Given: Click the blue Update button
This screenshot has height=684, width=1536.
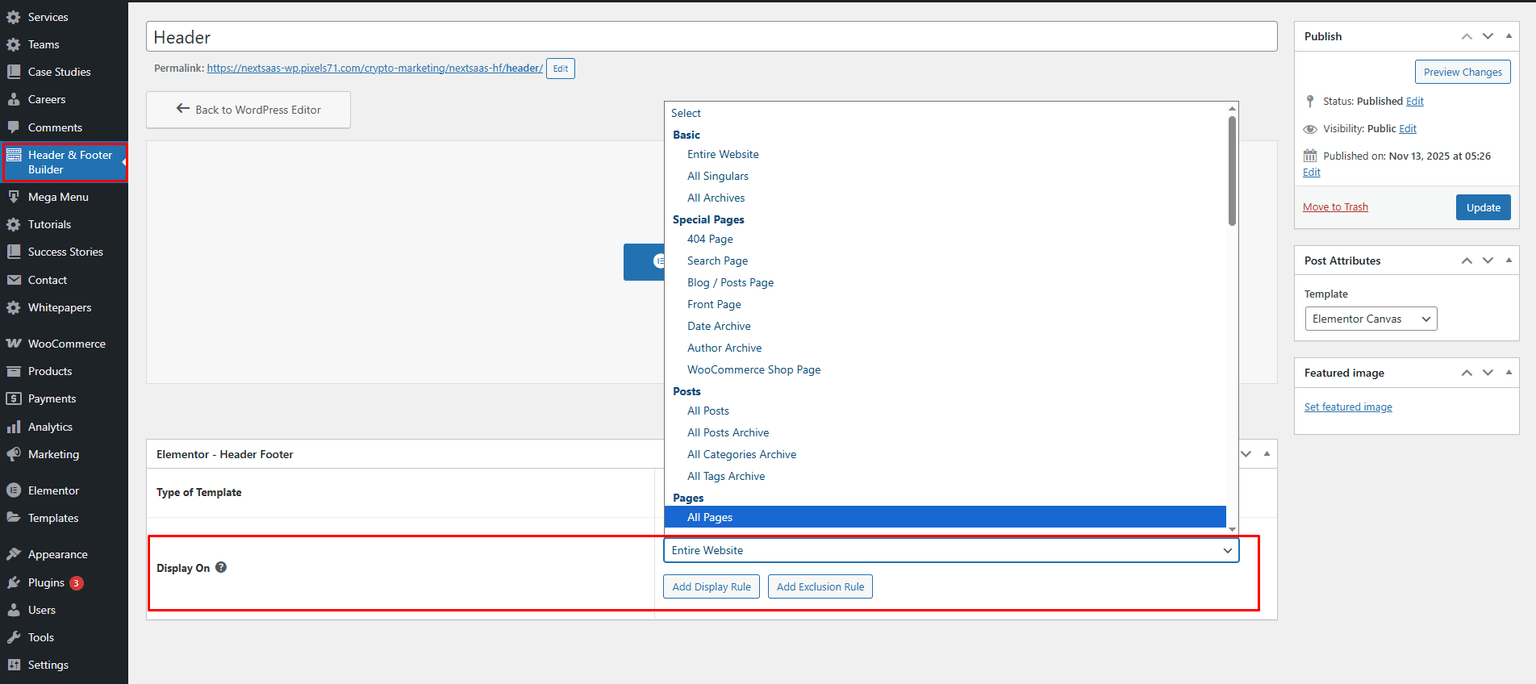Looking at the screenshot, I should pos(1483,207).
